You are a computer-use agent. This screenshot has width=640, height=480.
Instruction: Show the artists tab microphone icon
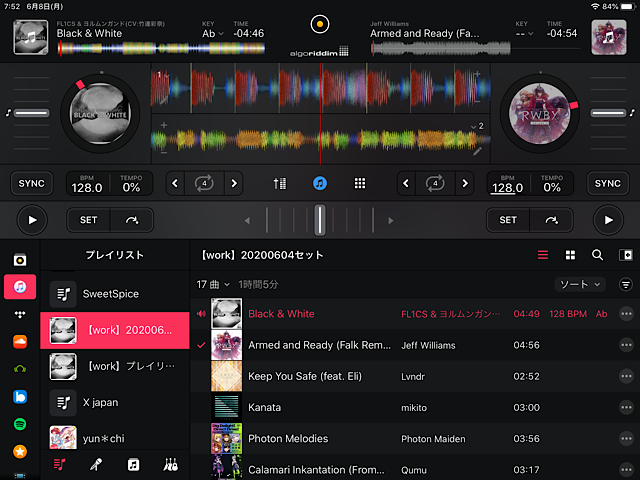tap(96, 464)
